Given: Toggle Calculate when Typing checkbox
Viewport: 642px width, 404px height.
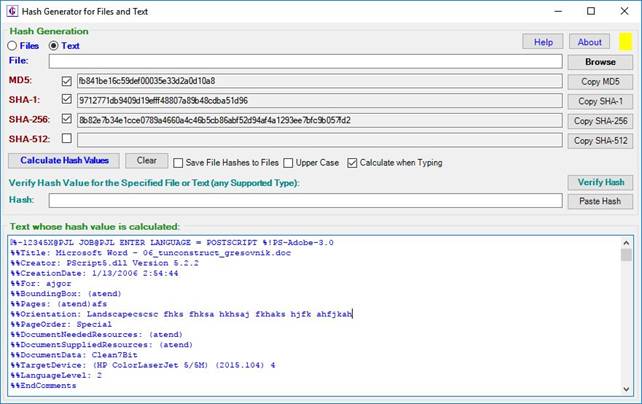Looking at the screenshot, I should [352, 163].
